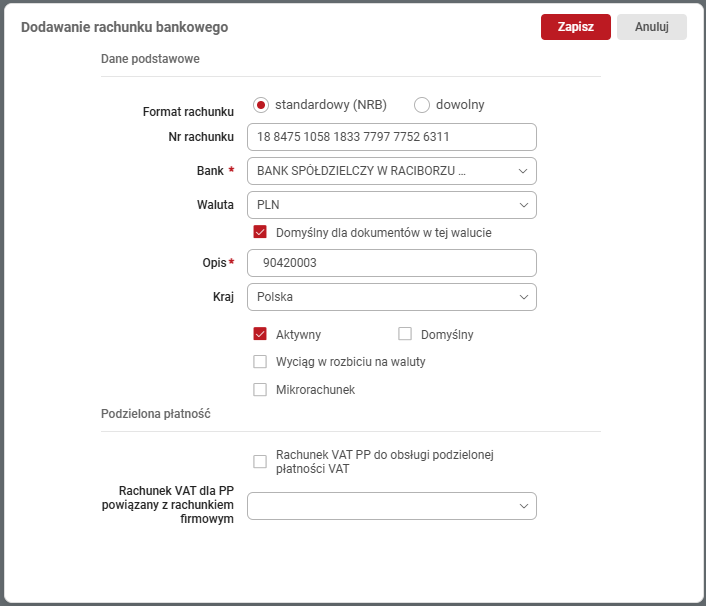Enable the Domyślny checkbox beside Aktywny
Screen dimensions: 706x606
click(405, 334)
